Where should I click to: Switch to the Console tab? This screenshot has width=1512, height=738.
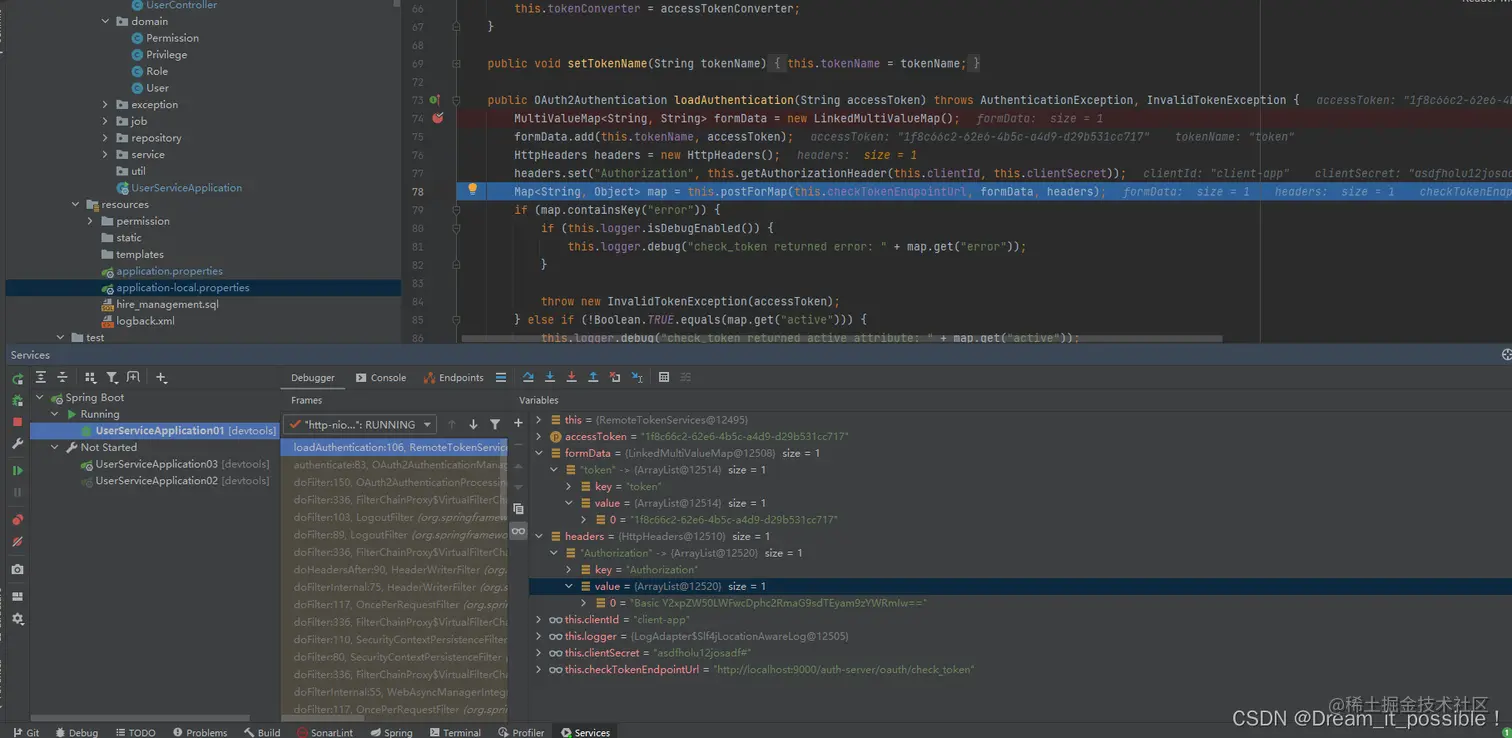pos(381,377)
